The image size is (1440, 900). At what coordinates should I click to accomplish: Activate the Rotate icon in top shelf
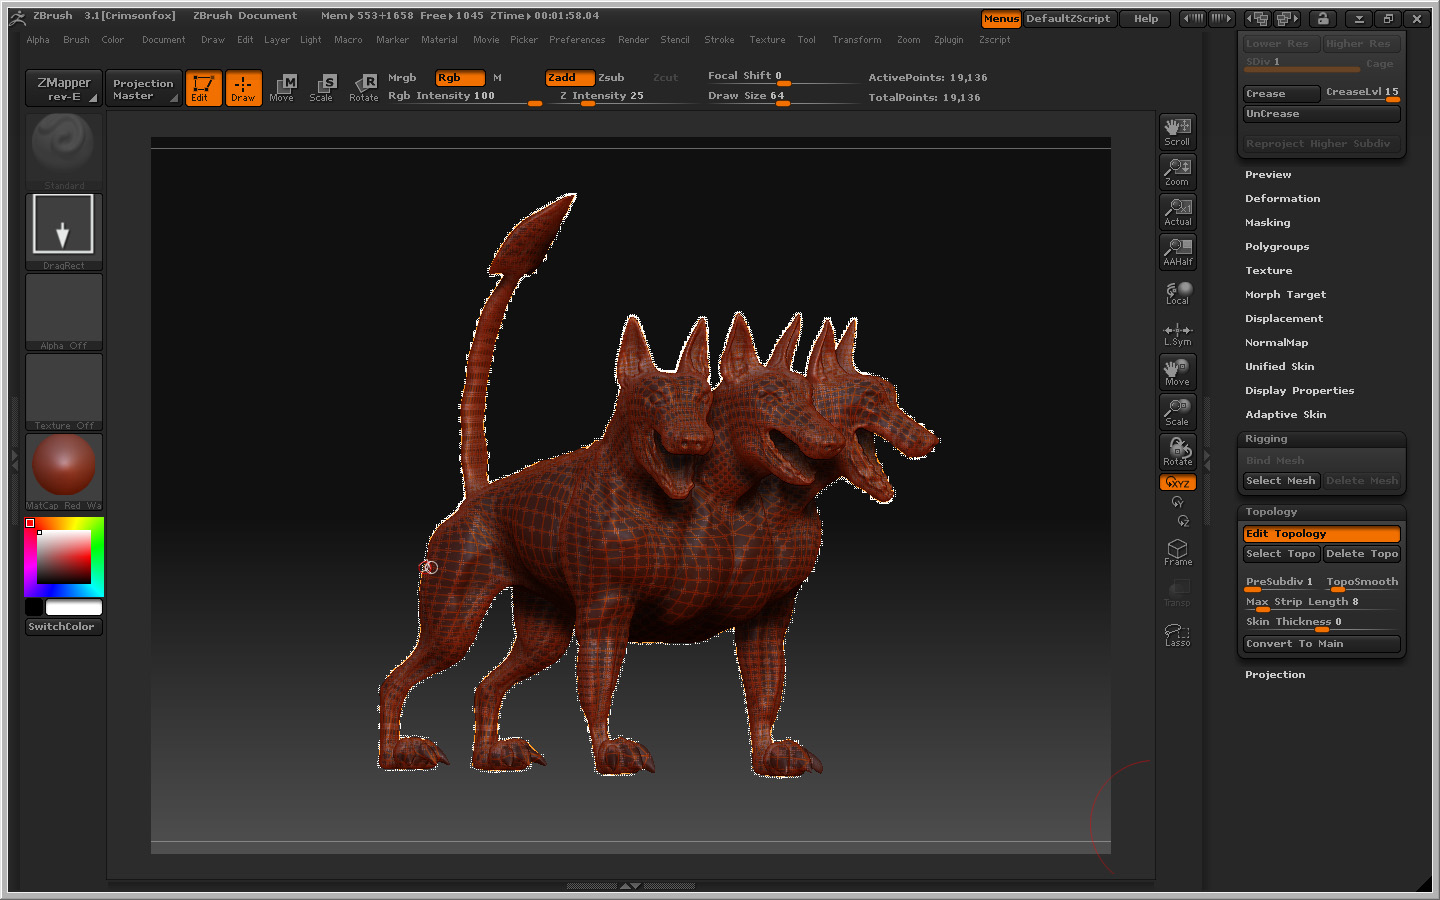point(364,88)
